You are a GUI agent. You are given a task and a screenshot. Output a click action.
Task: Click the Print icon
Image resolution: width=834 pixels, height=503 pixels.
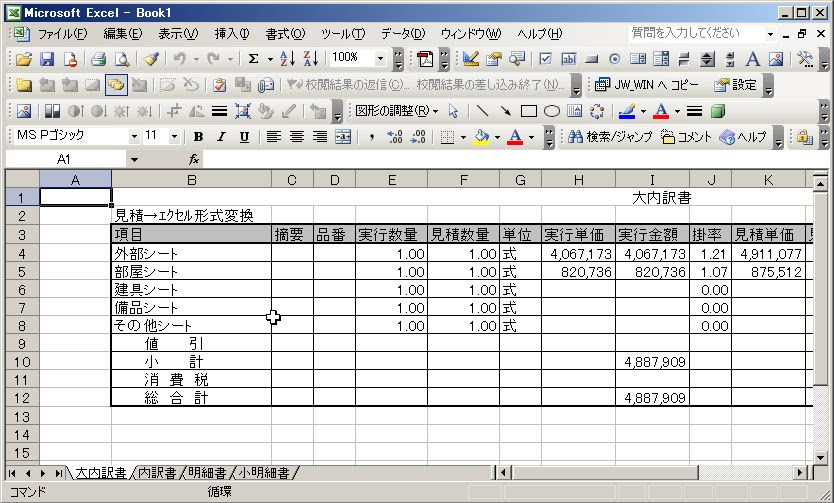[98, 59]
